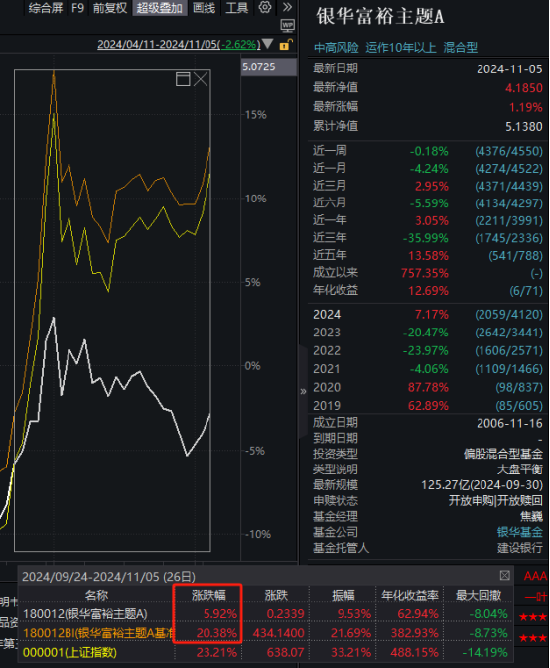Click the 最新规模 value 125.27亿

[482, 485]
